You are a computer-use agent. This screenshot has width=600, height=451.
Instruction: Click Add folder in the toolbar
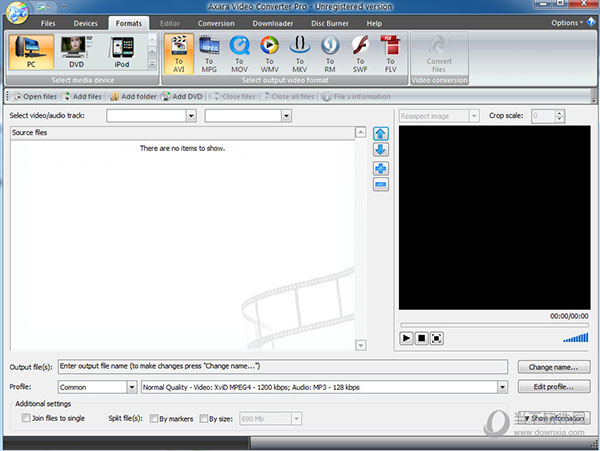tap(134, 96)
